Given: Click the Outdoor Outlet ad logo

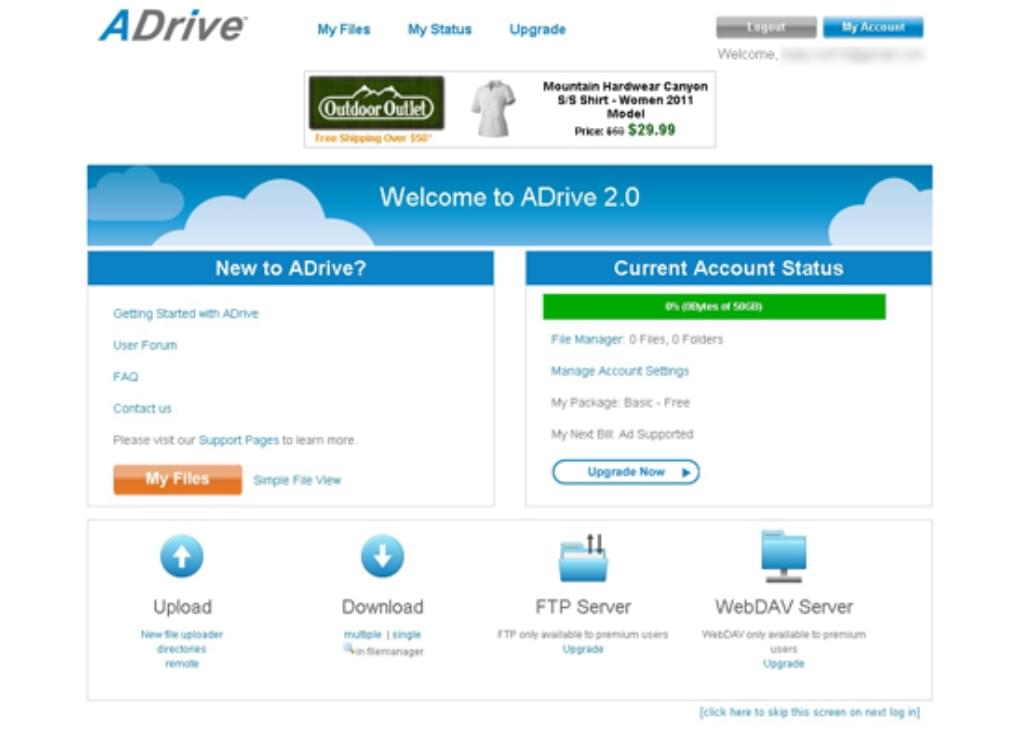Looking at the screenshot, I should [376, 107].
